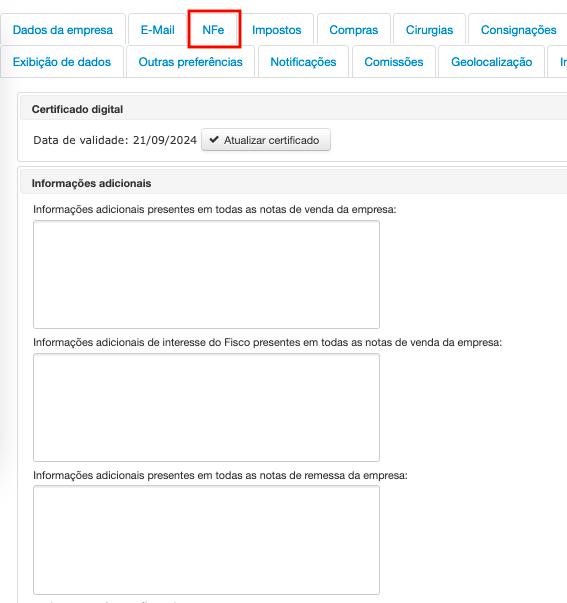Open the Geolocalização tab
The image size is (567, 603).
[x=491, y=62]
